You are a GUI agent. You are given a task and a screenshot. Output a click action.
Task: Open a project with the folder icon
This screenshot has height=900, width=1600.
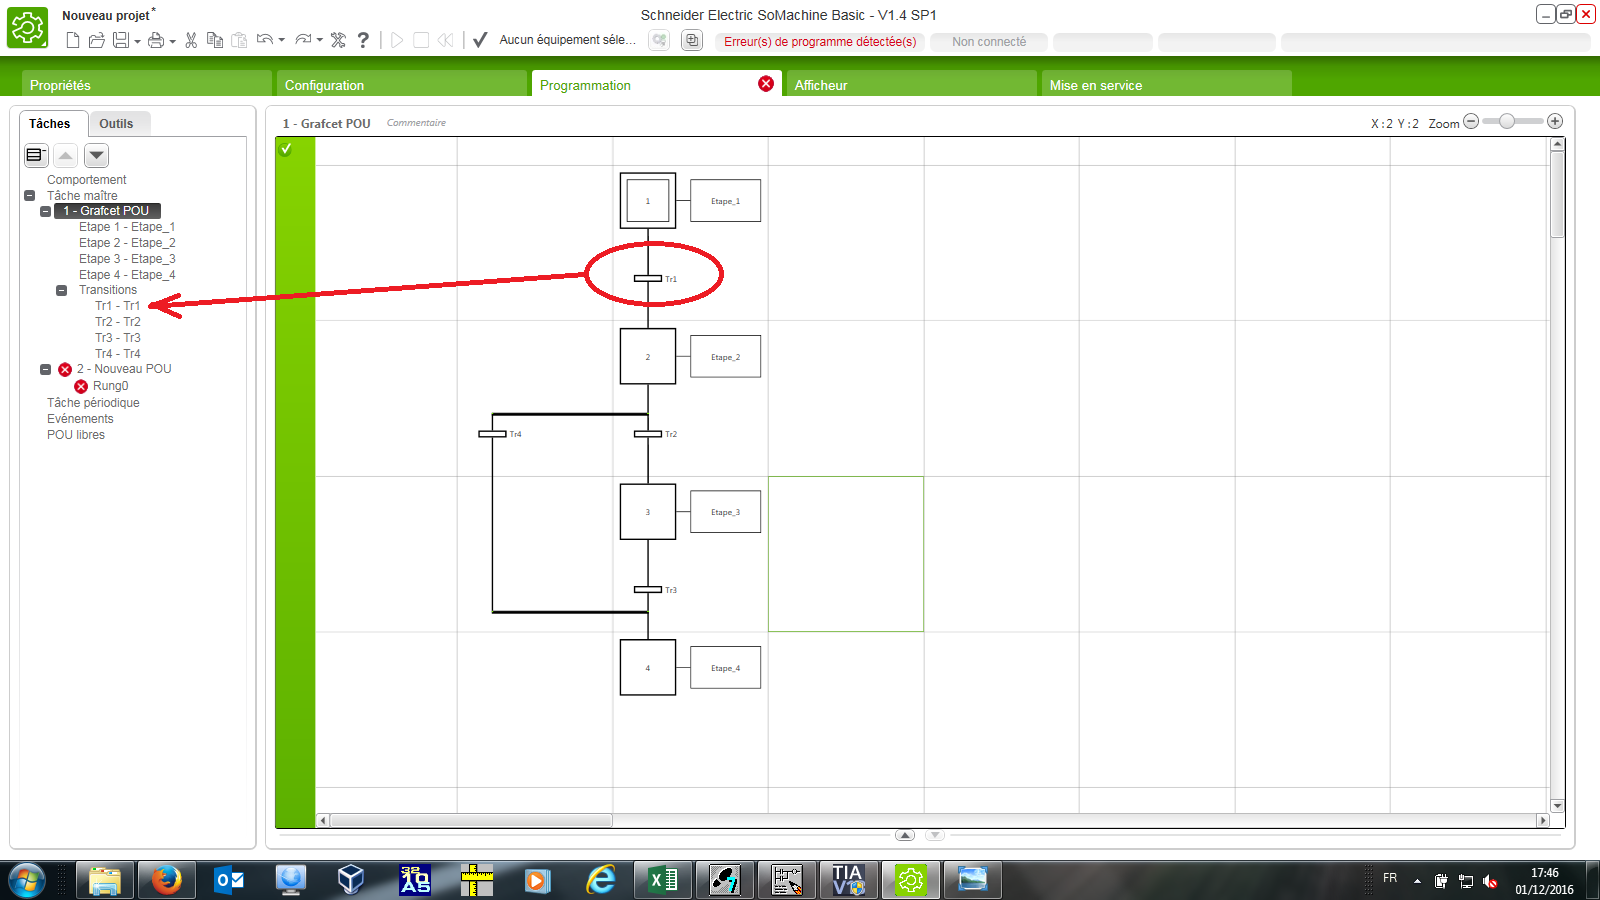point(96,40)
